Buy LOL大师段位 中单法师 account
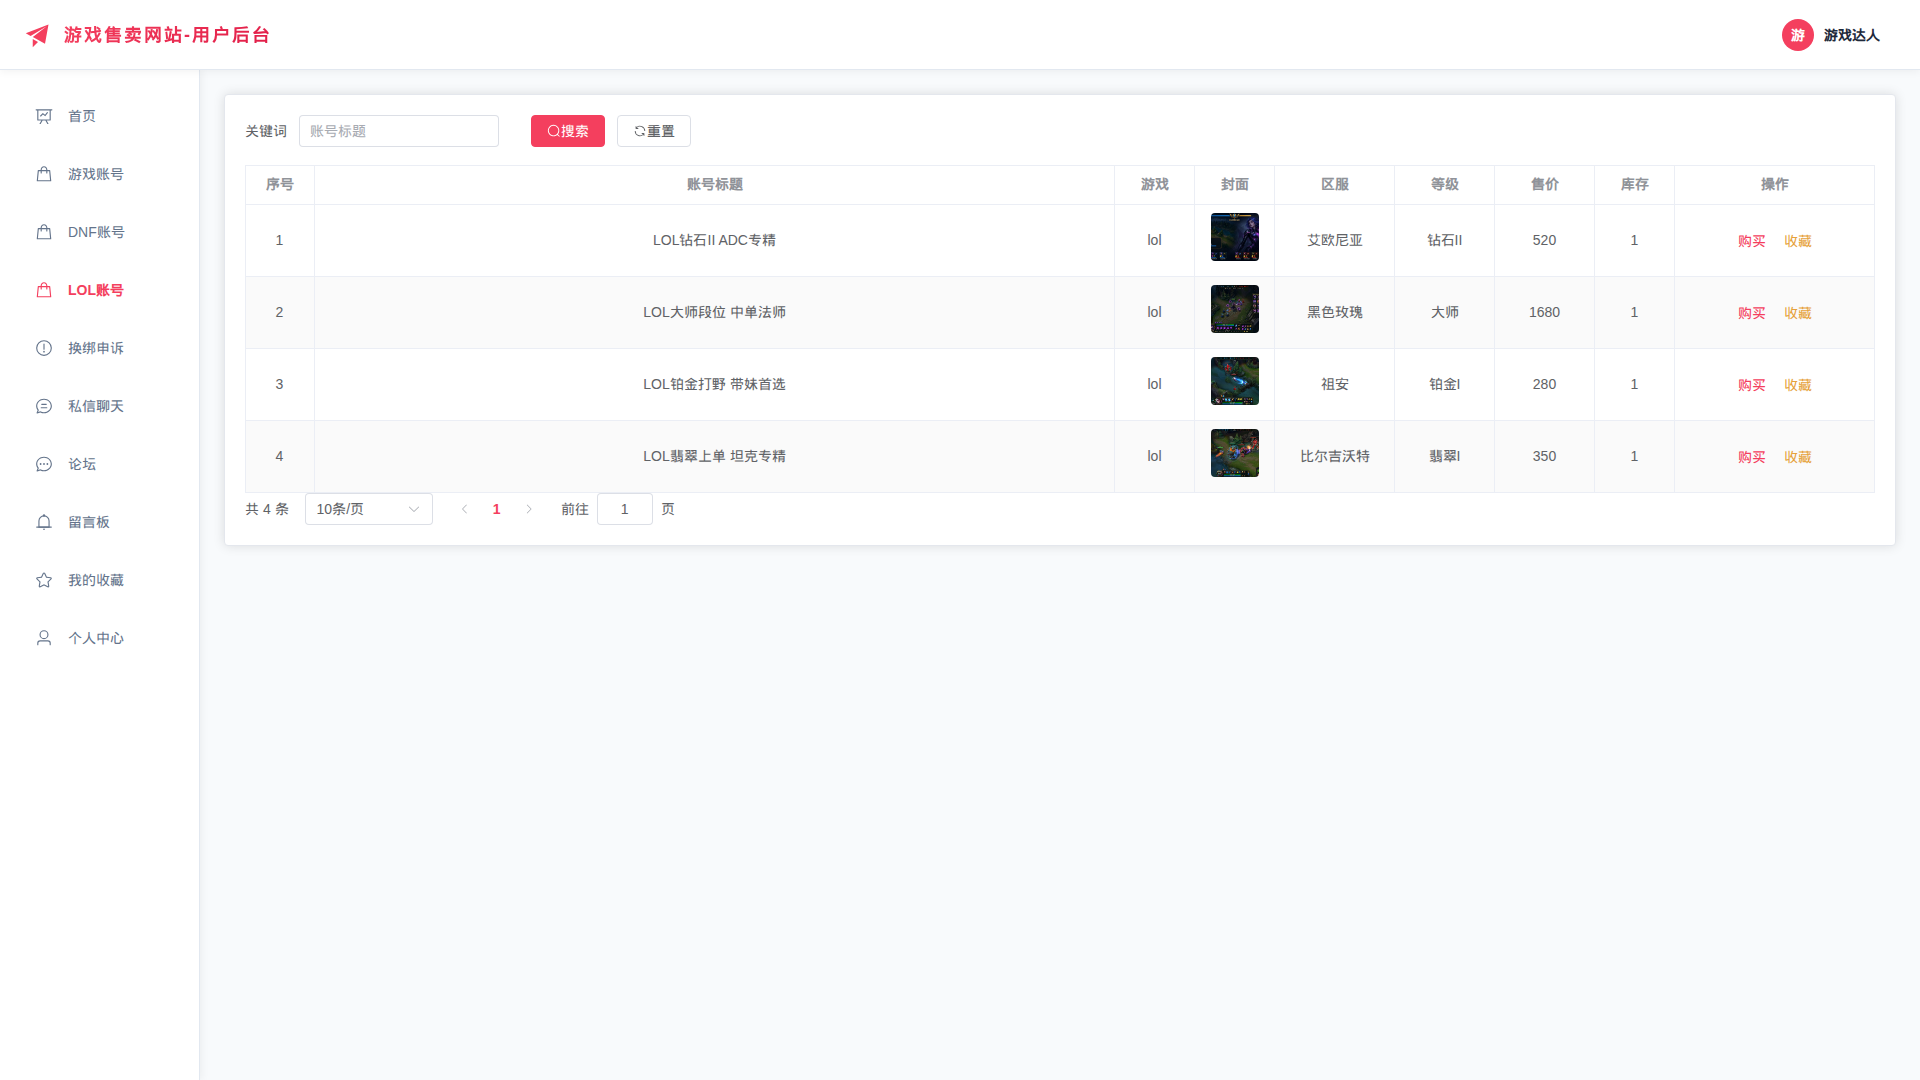 point(1751,313)
